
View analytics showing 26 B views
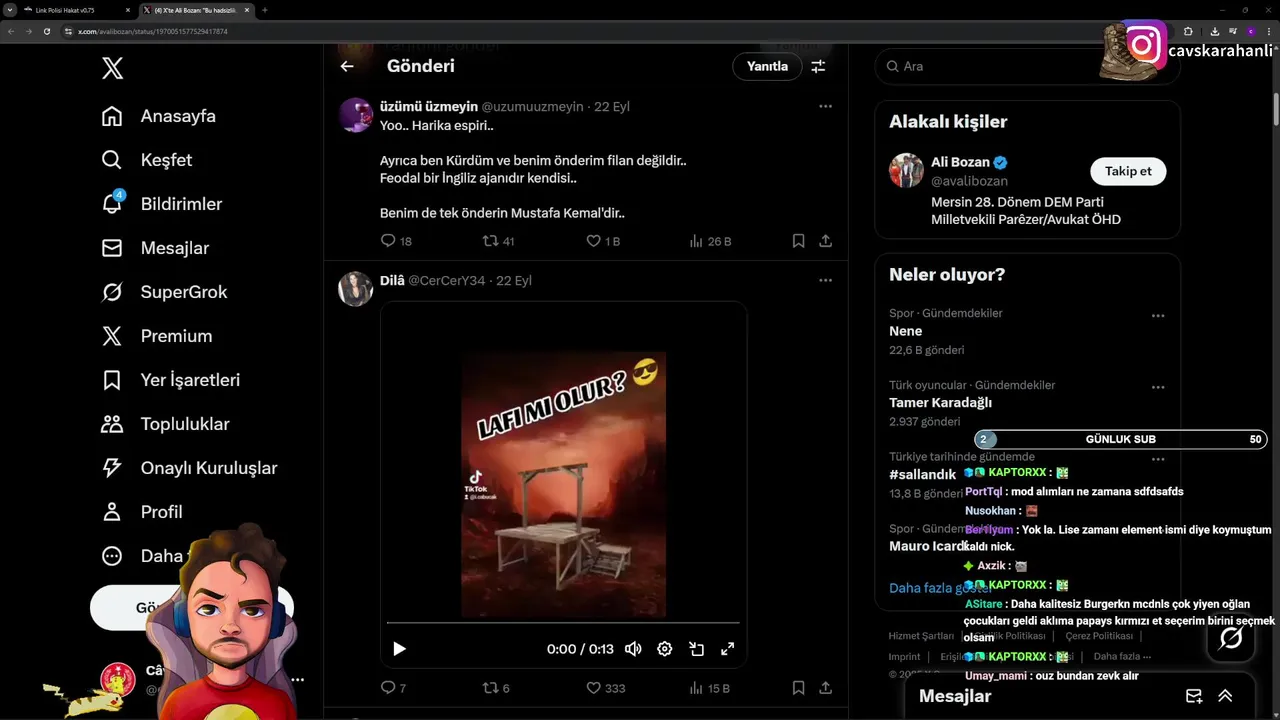tap(710, 241)
